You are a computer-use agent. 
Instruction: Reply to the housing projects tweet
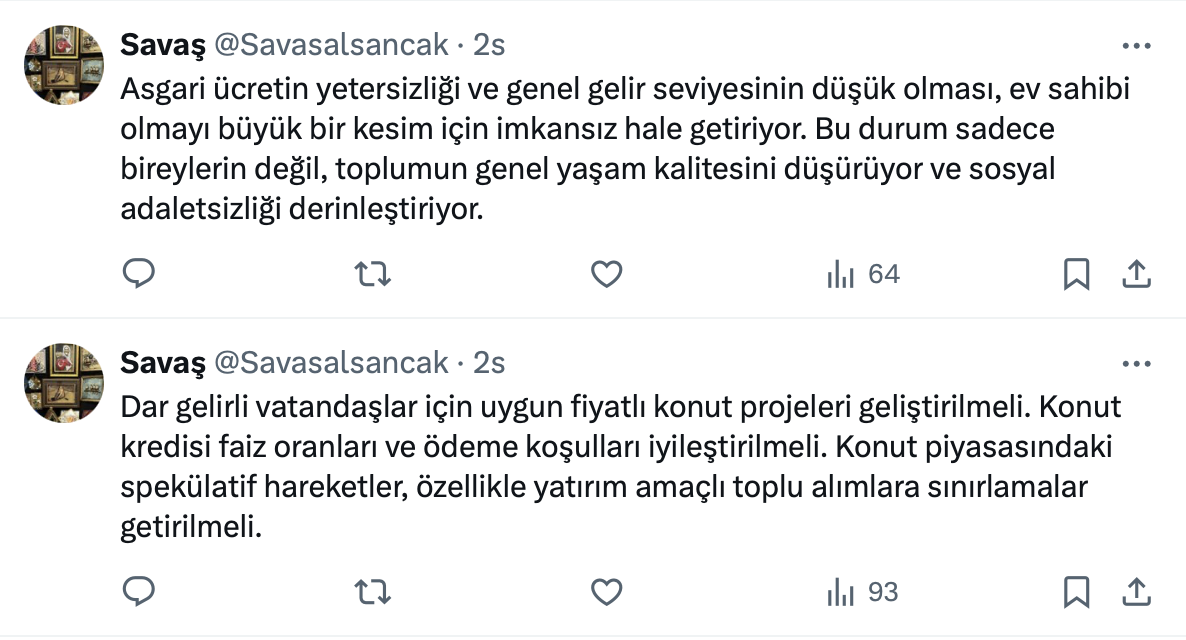[139, 592]
